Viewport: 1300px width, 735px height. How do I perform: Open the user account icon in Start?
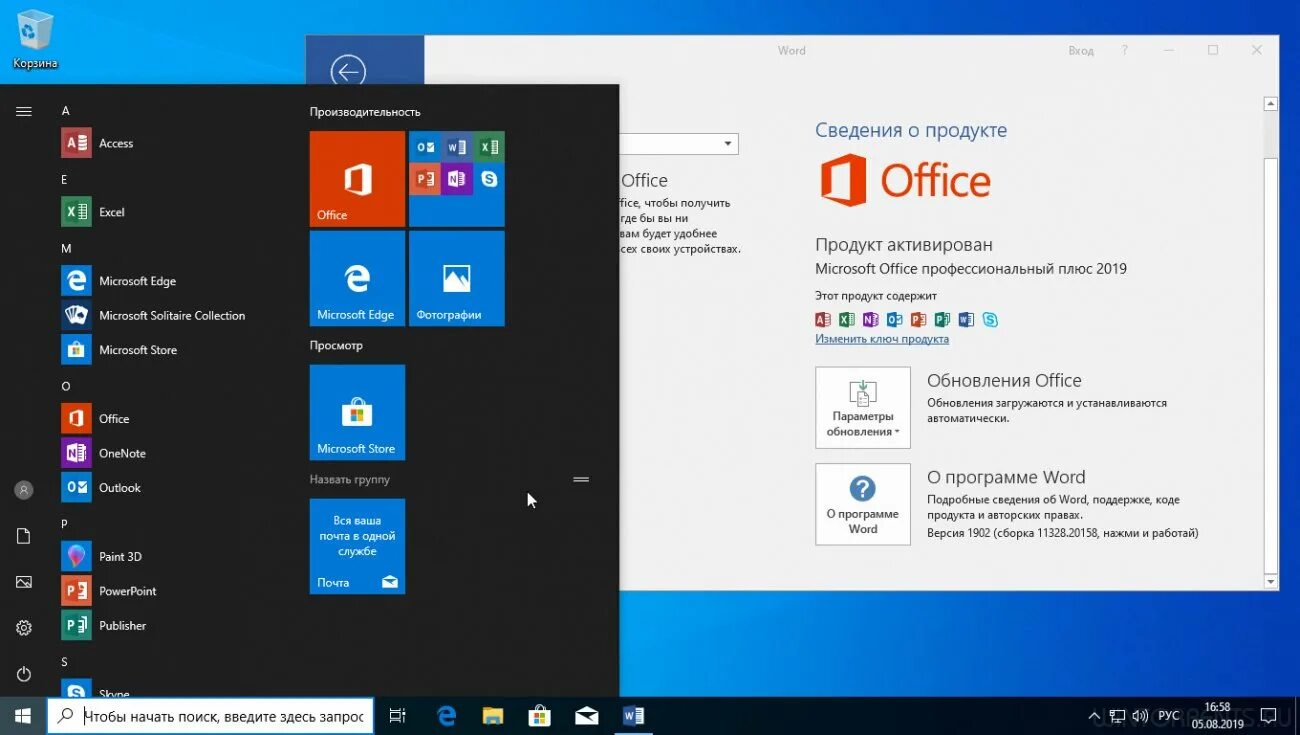pyautogui.click(x=24, y=490)
